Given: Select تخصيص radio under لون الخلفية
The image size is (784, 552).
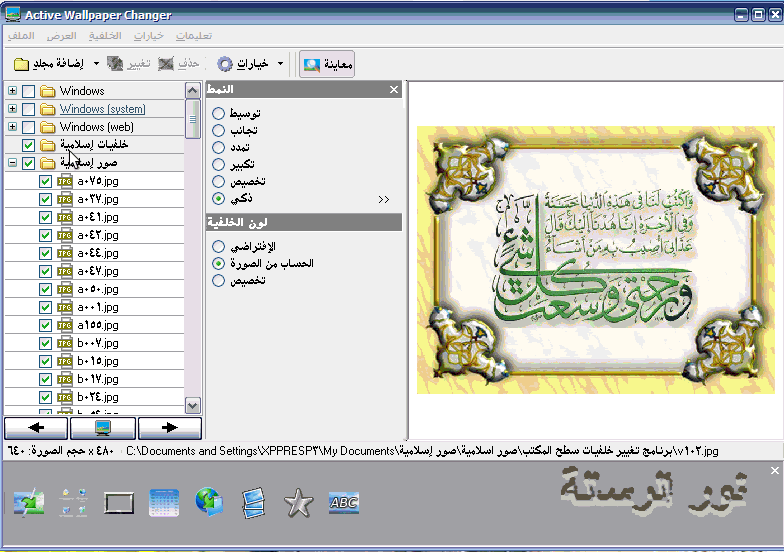Looking at the screenshot, I should pos(218,280).
